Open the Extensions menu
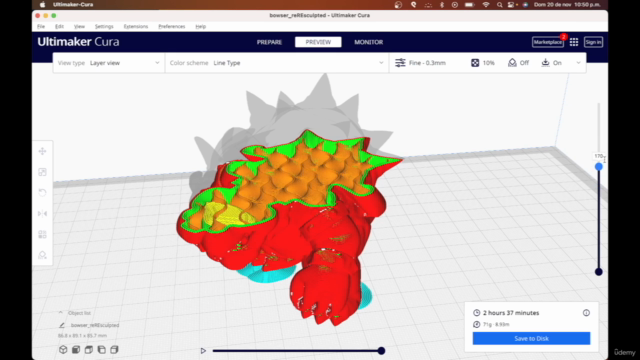 tap(136, 27)
